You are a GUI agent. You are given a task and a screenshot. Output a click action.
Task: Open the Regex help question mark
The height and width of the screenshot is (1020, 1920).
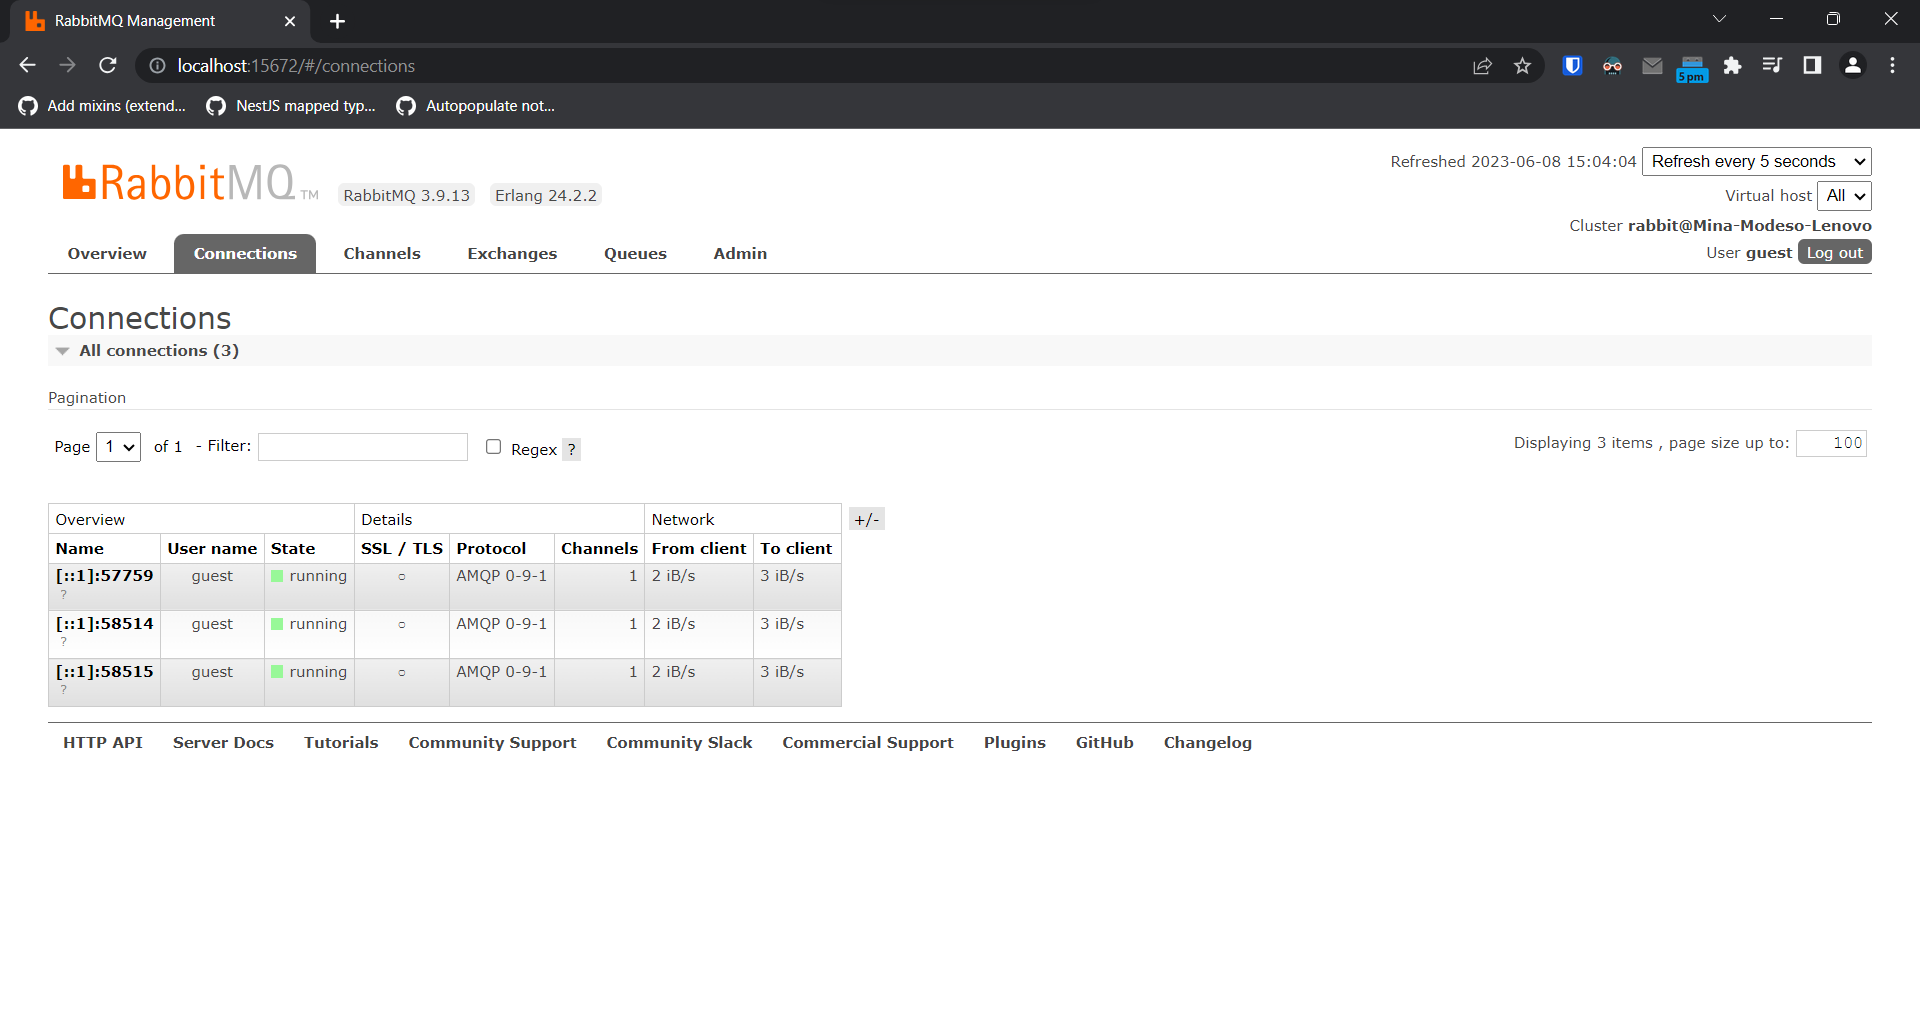570,449
